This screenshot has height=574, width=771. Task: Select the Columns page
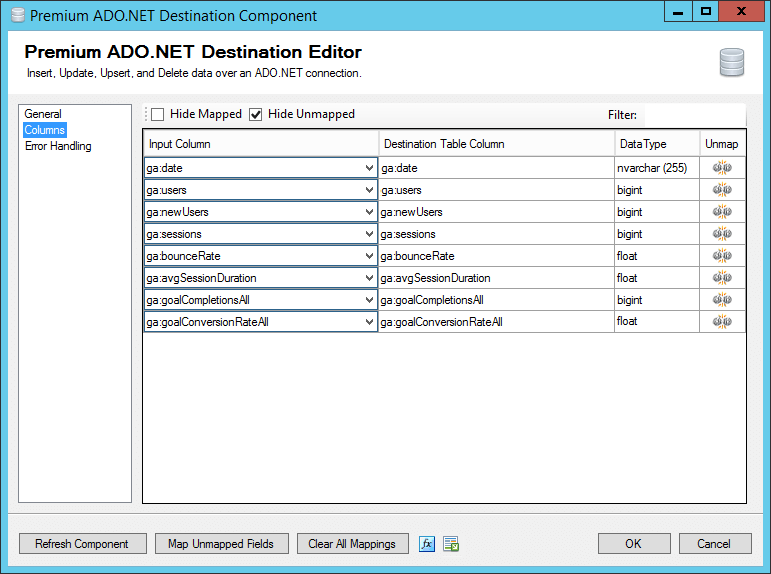pyautogui.click(x=45, y=130)
